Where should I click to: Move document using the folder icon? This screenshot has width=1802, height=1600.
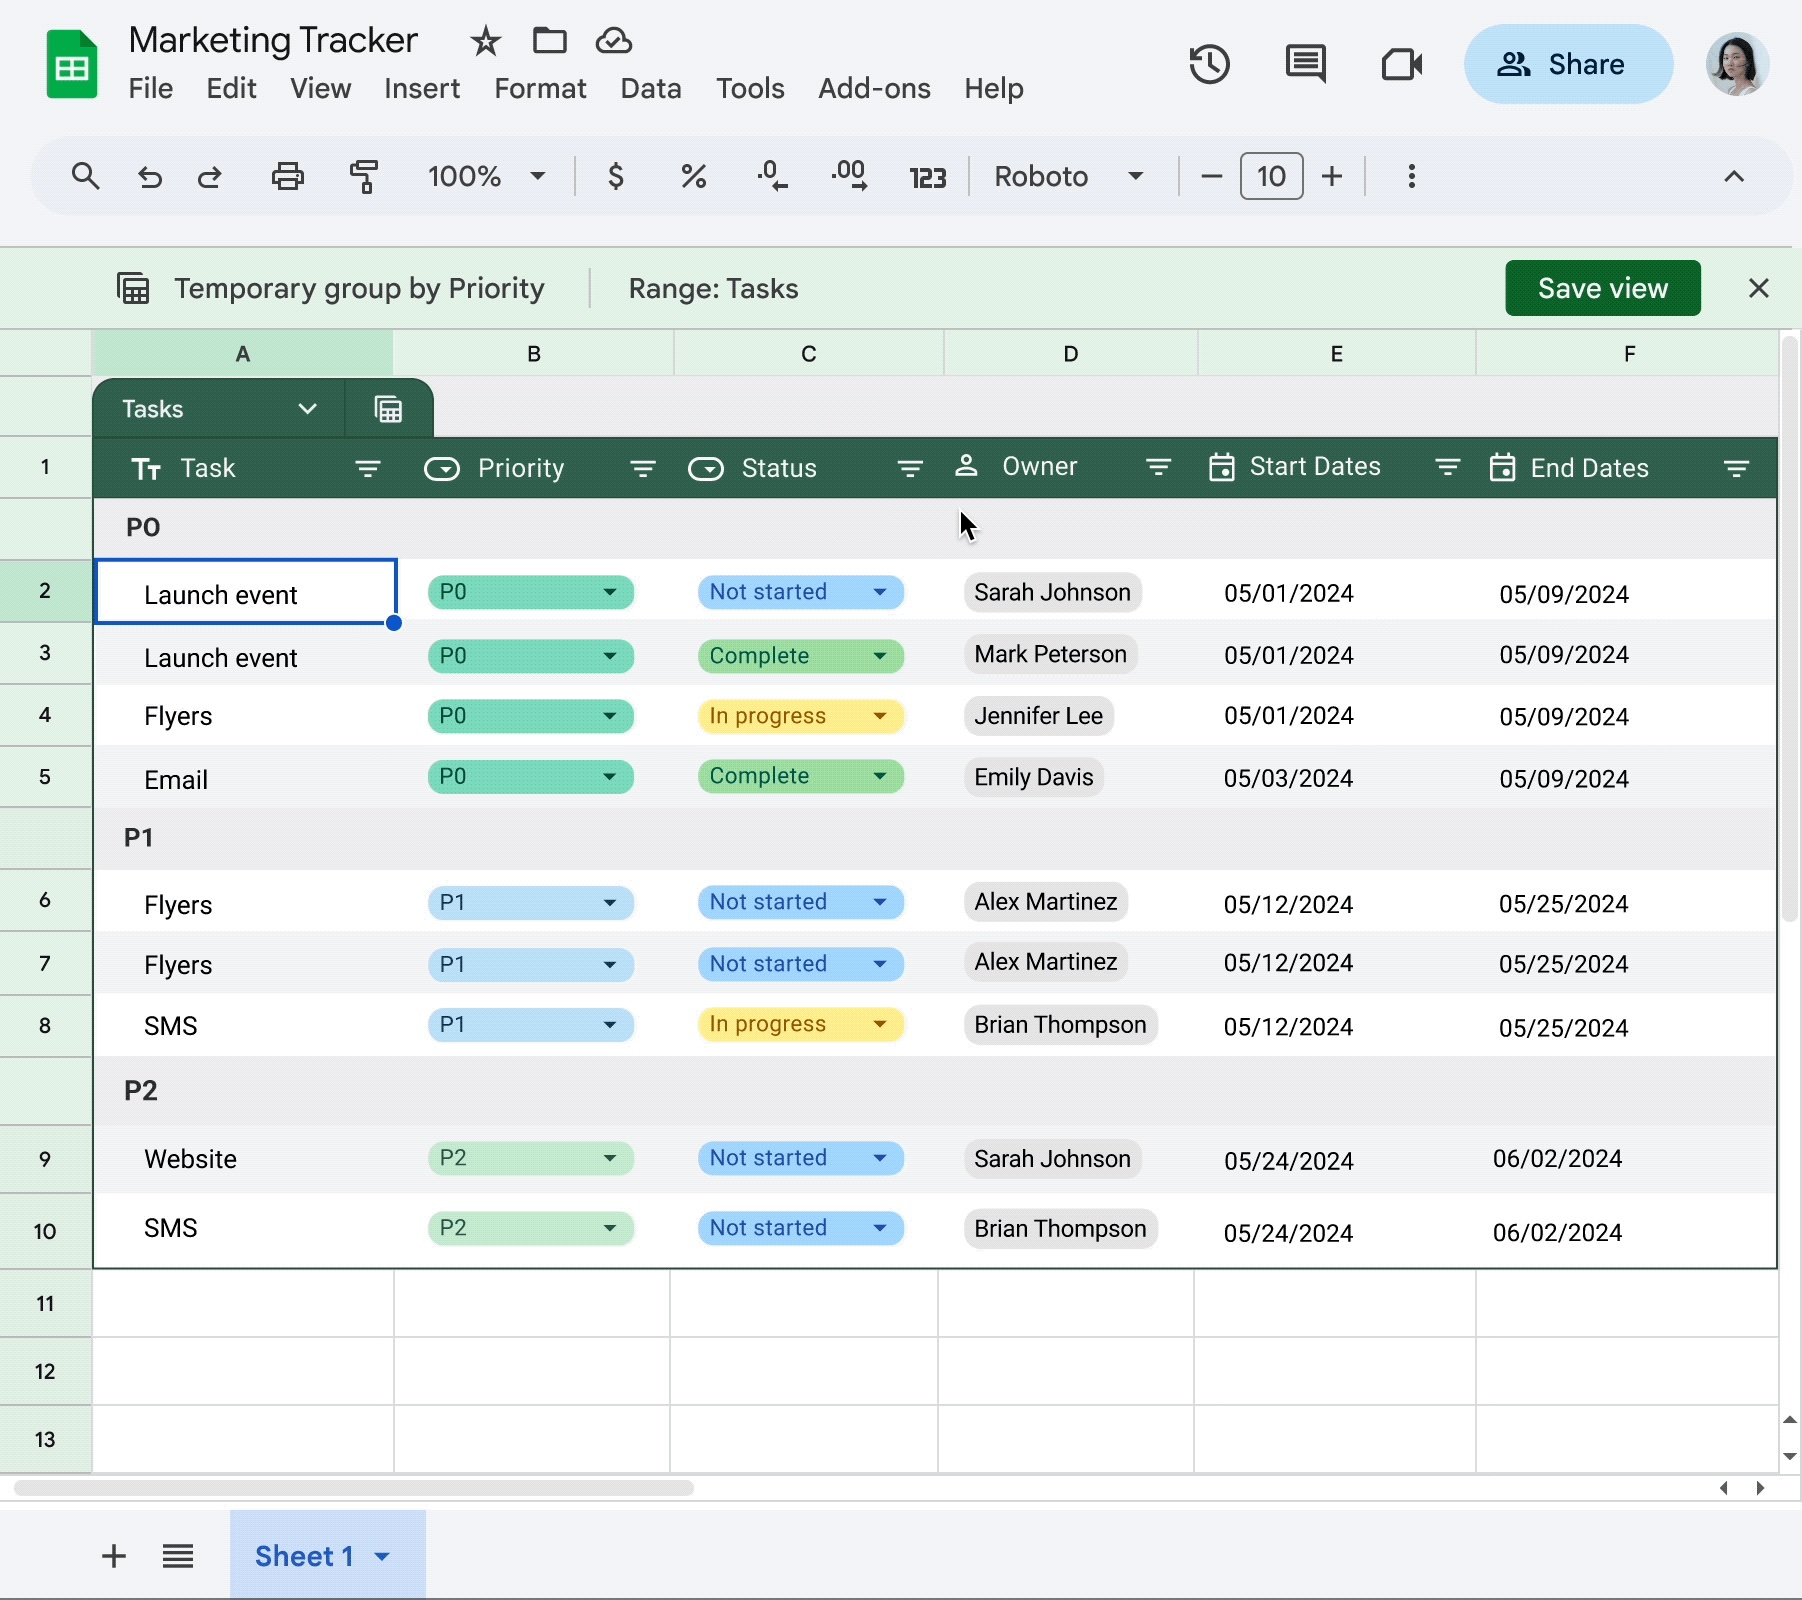549,41
